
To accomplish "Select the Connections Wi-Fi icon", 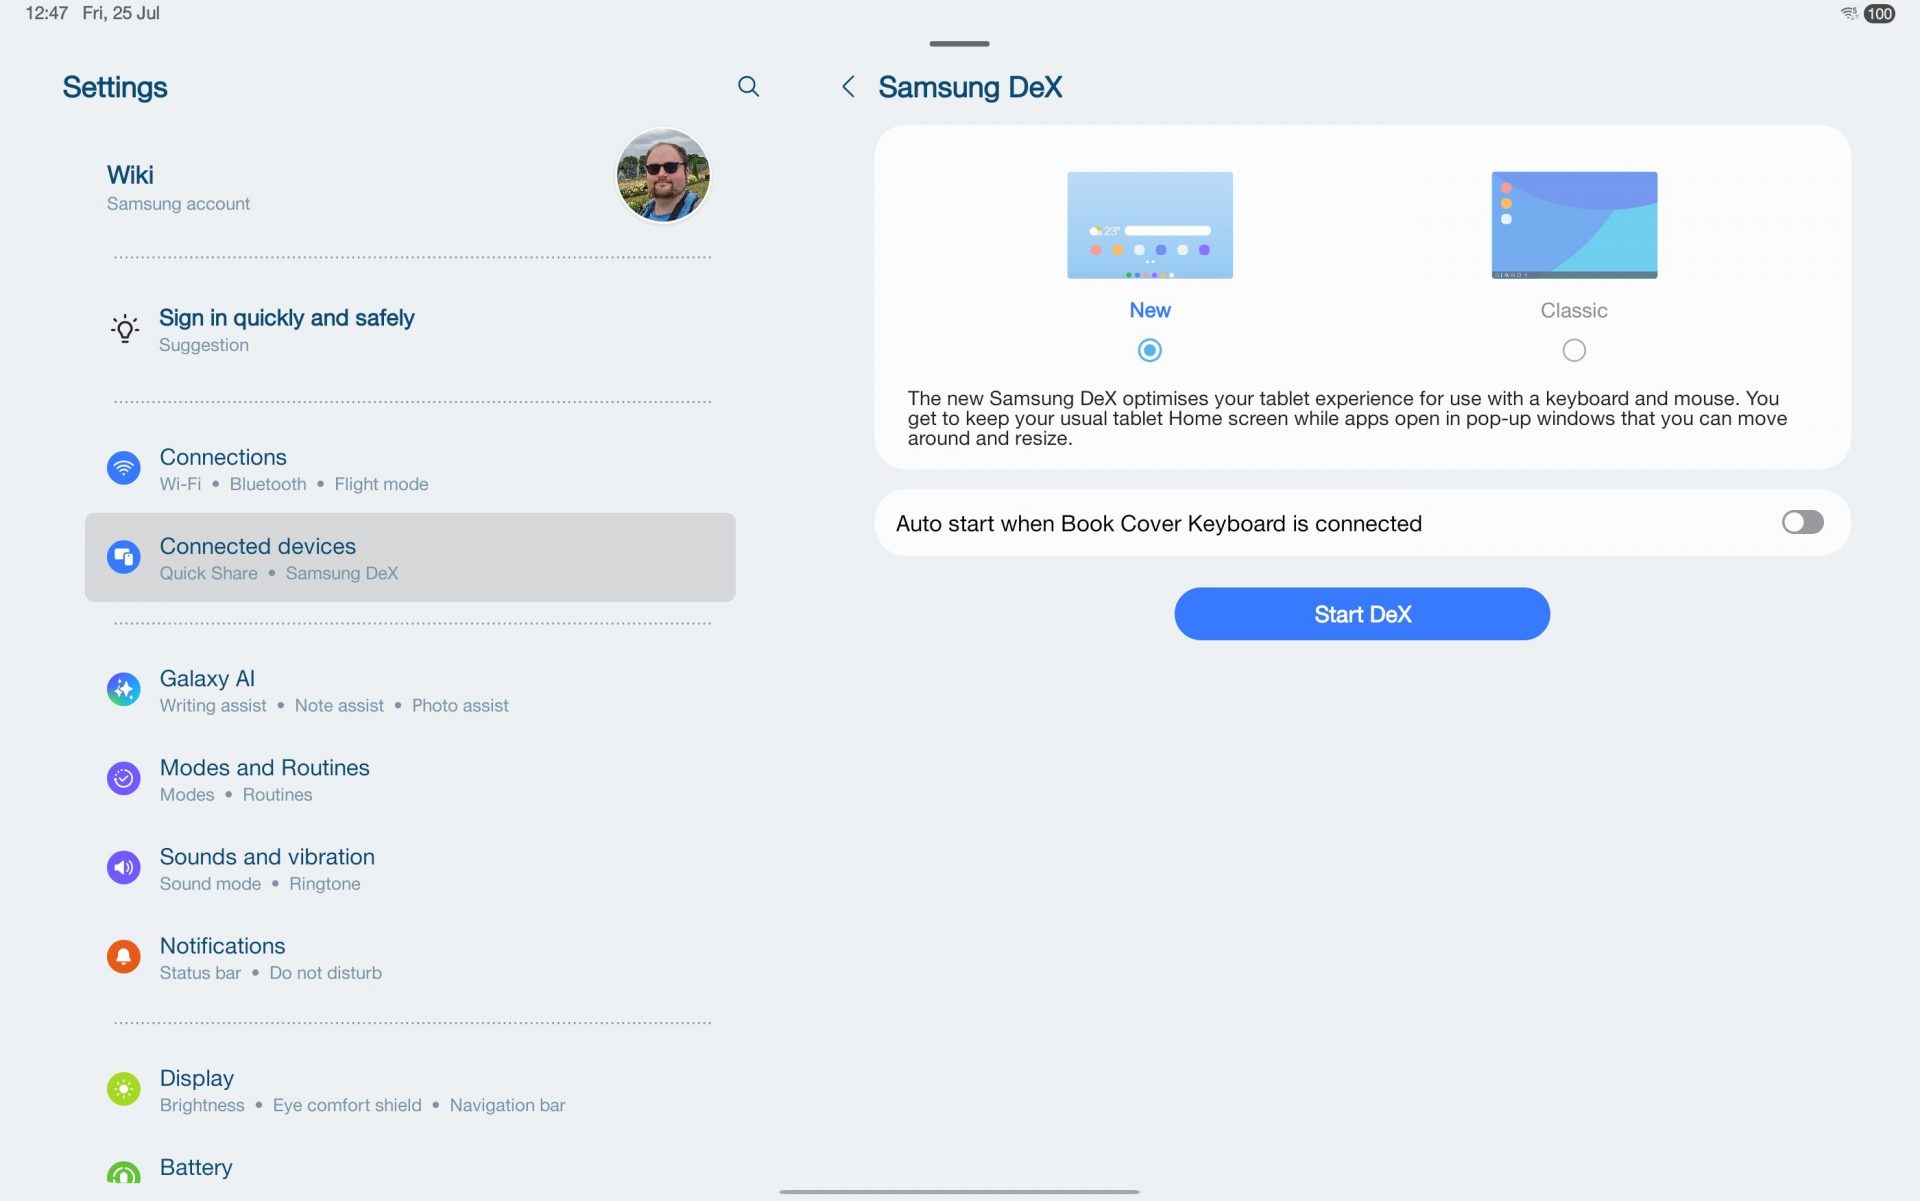I will [x=123, y=467].
